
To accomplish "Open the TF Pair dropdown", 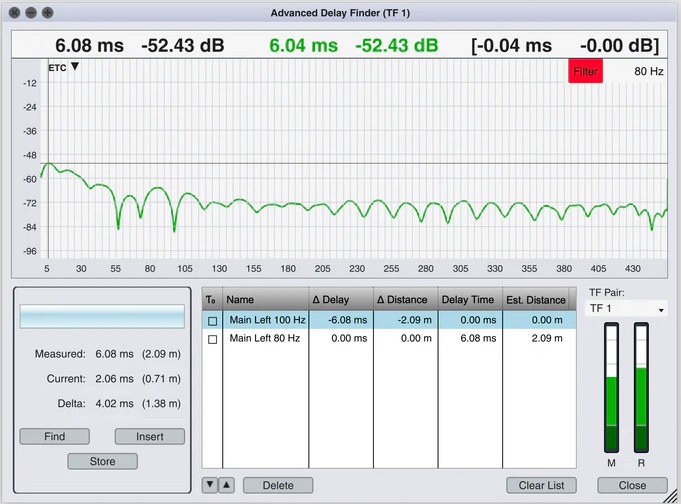I will [626, 310].
